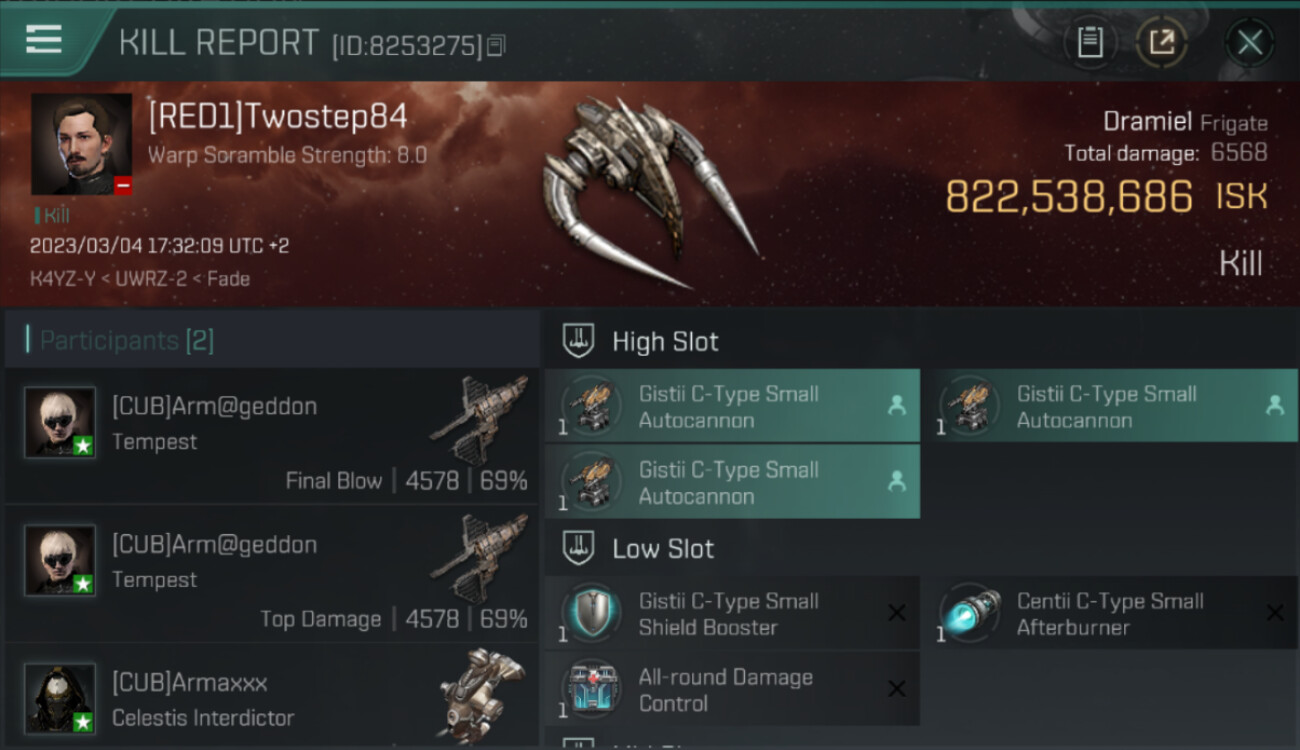Select the All-round Damage Control module icon
This screenshot has height=750, width=1300.
pyautogui.click(x=591, y=689)
